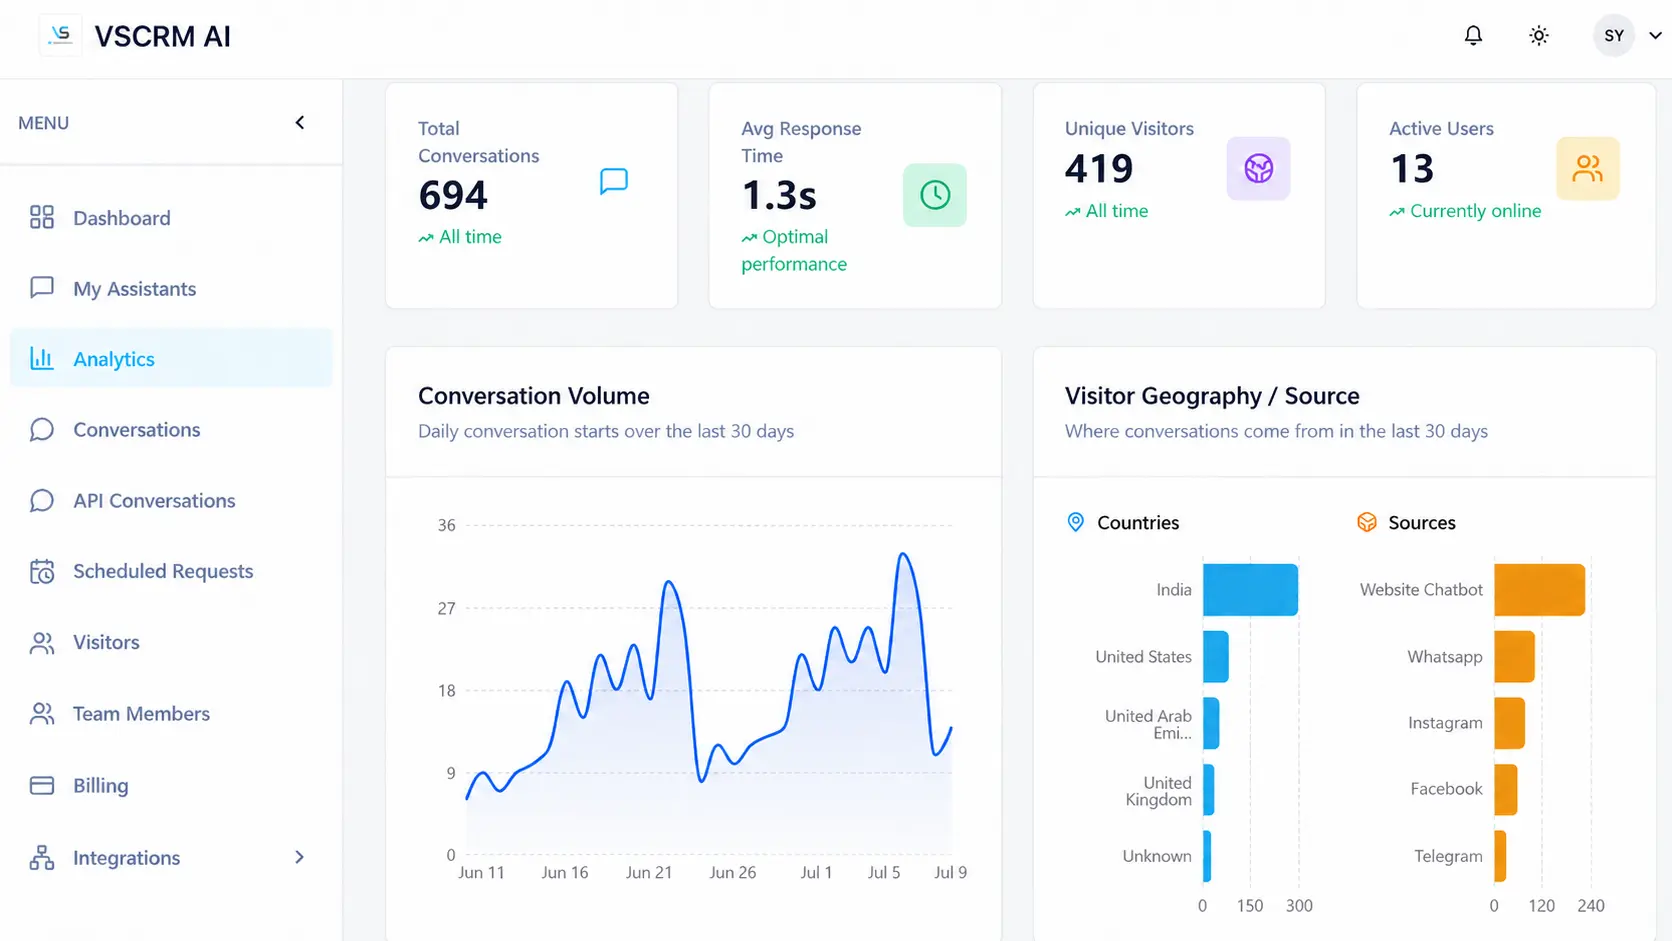This screenshot has width=1672, height=941.
Task: Go to Dashboard in the sidebar
Action: [171, 218]
